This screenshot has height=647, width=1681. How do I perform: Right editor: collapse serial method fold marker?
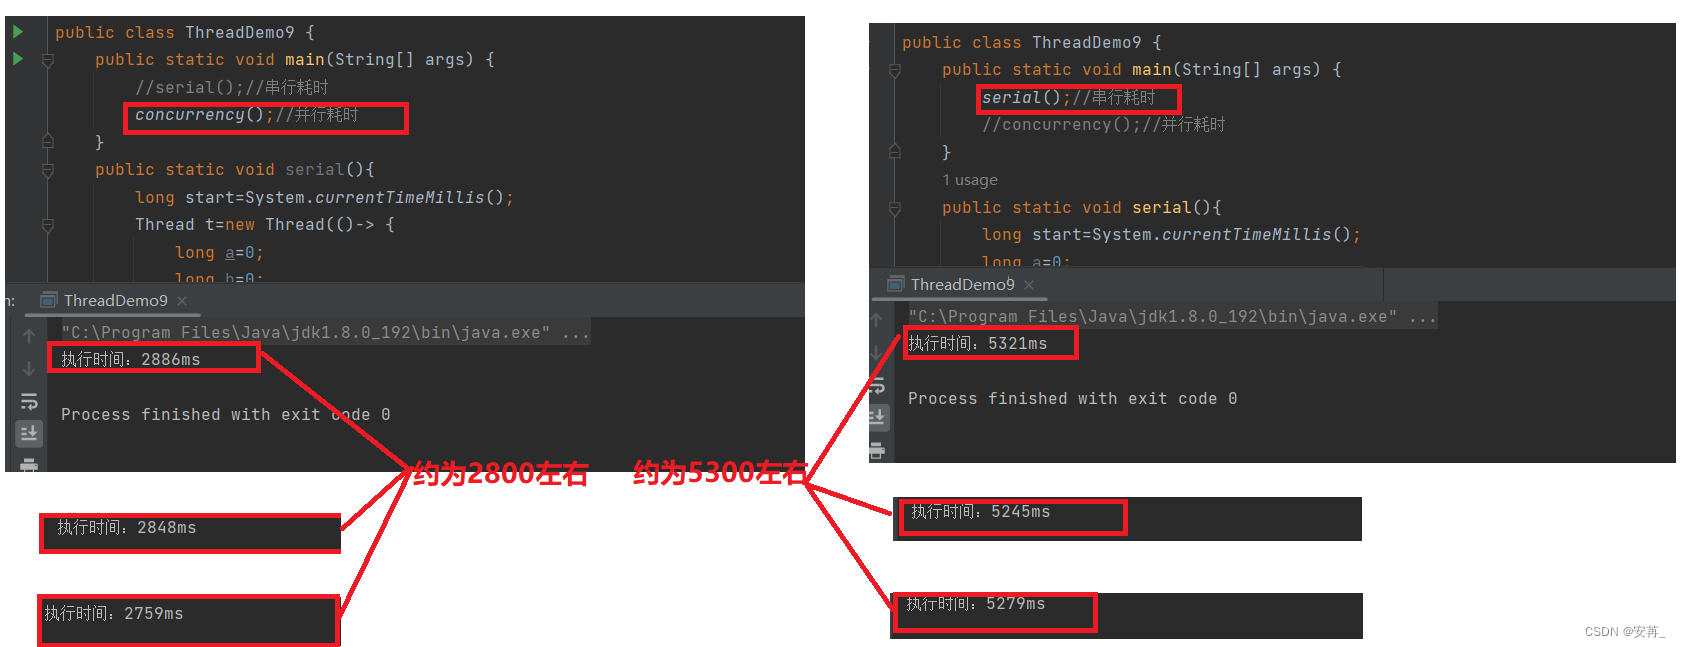coord(895,208)
